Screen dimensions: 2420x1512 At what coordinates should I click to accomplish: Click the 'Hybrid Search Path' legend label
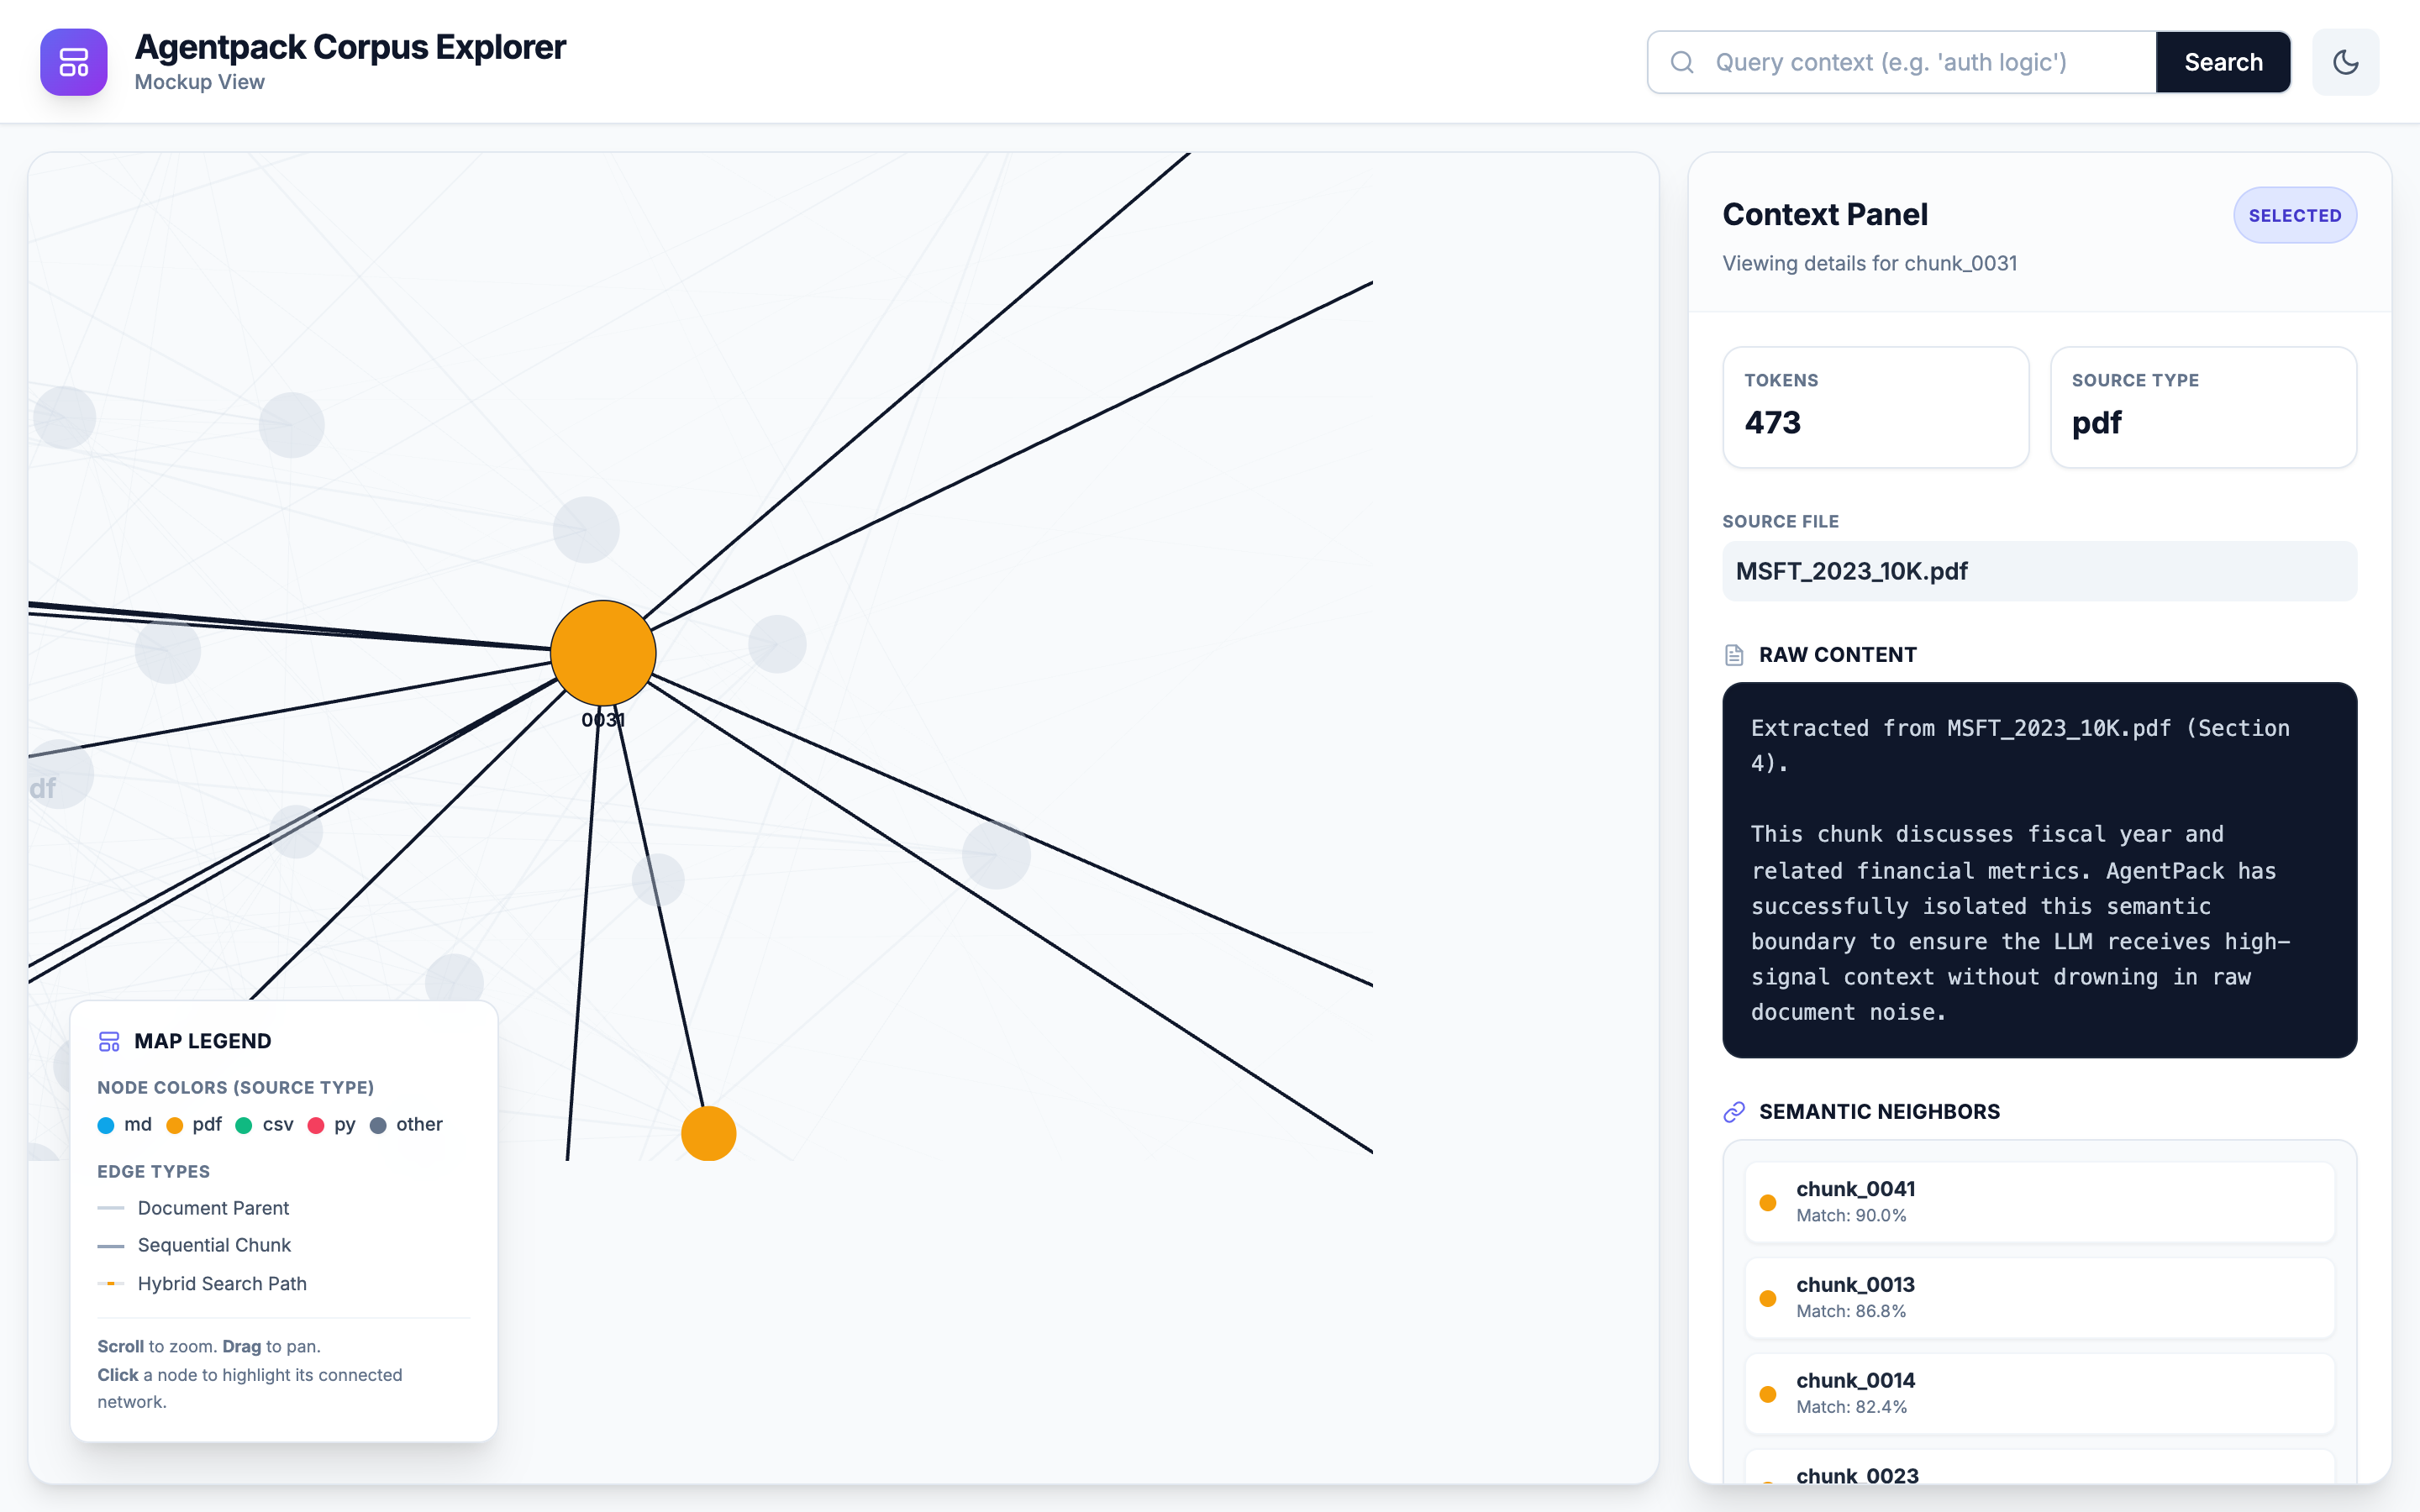222,1283
